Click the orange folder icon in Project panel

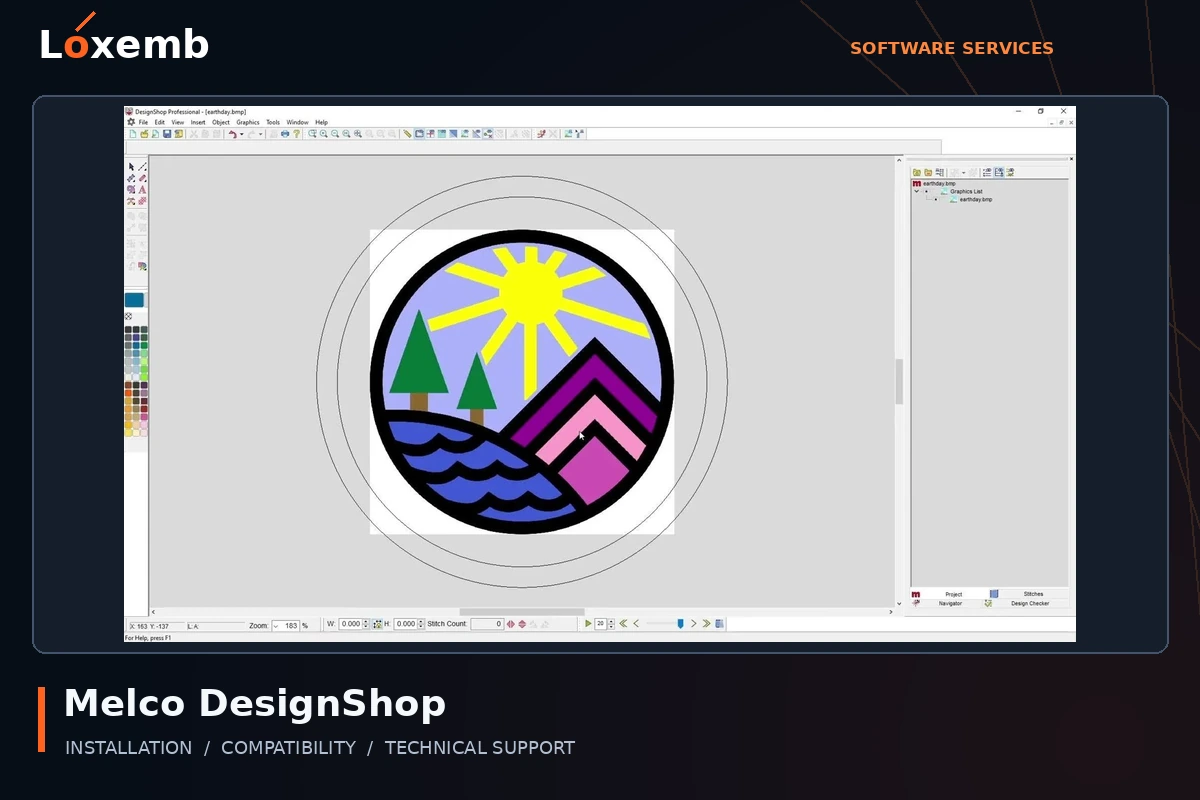point(928,172)
